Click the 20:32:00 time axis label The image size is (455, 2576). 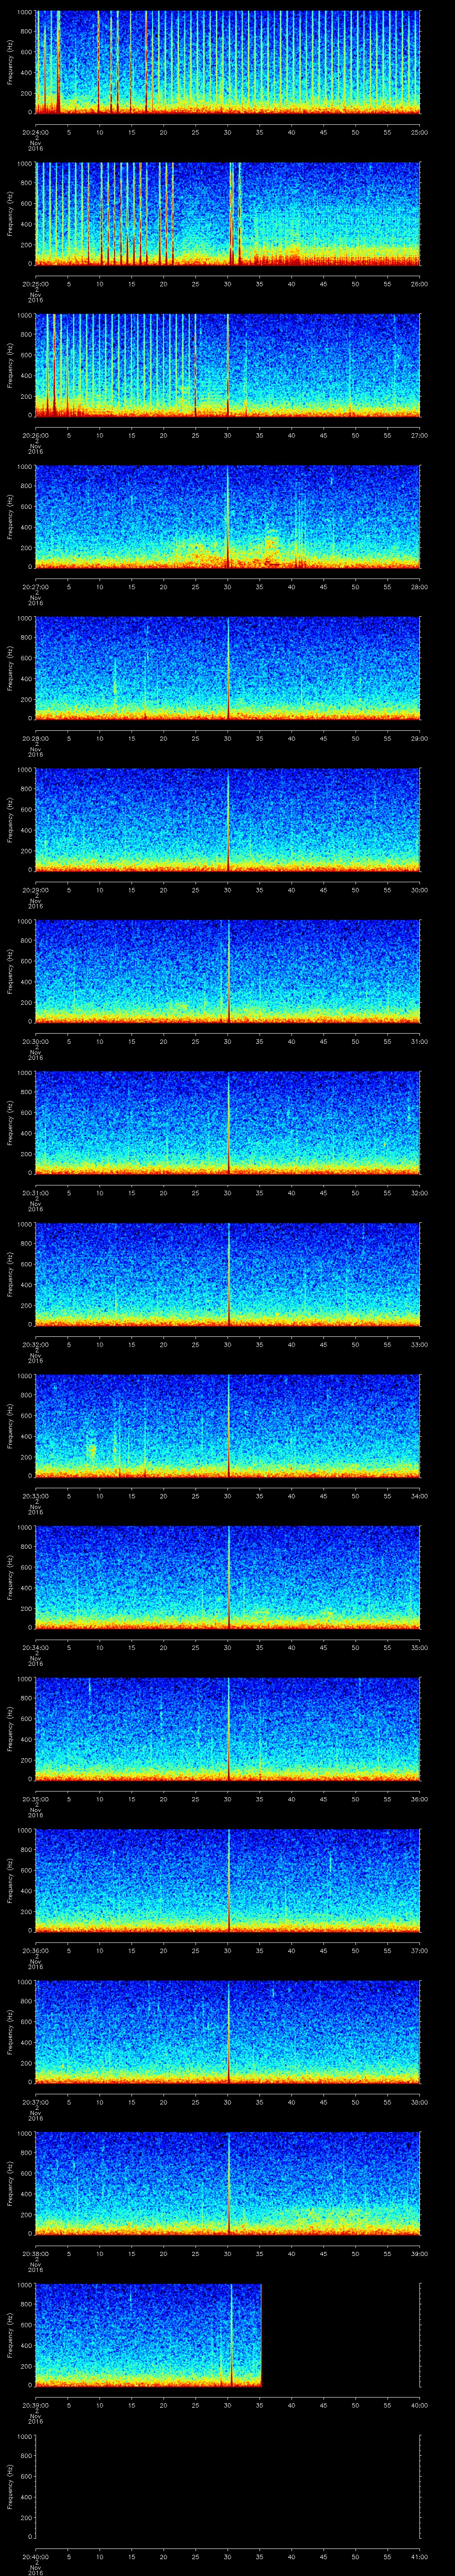pos(36,1344)
